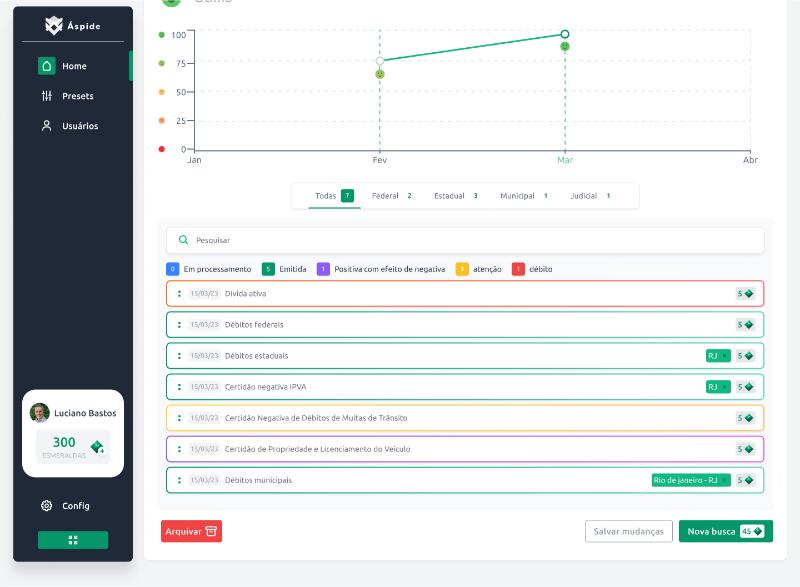Click the Config gear icon

coord(46,505)
